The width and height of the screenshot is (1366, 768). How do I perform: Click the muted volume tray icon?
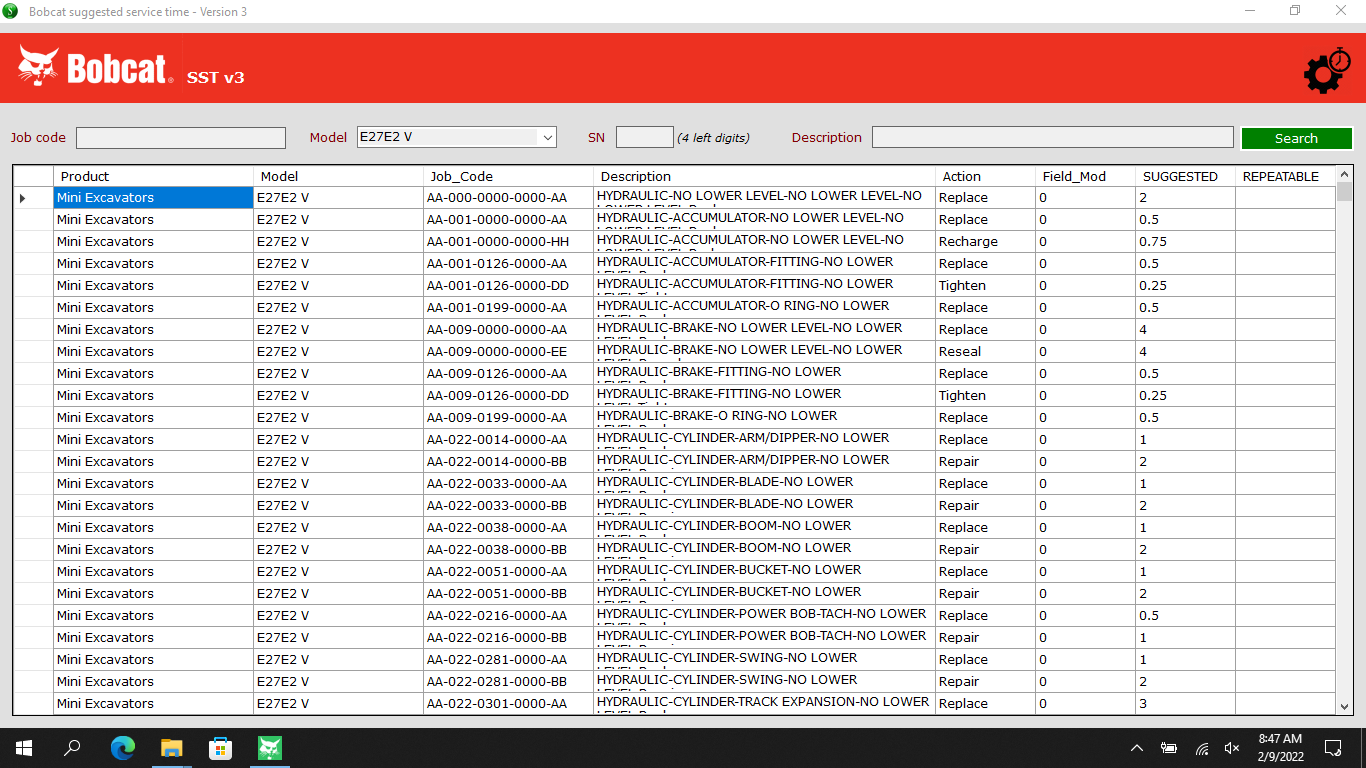(1232, 748)
